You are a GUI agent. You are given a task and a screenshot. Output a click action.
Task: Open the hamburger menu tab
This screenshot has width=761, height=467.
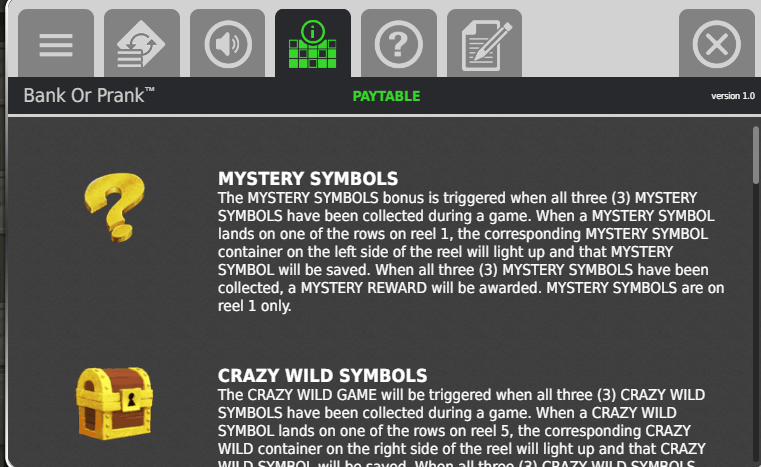[x=56, y=43]
